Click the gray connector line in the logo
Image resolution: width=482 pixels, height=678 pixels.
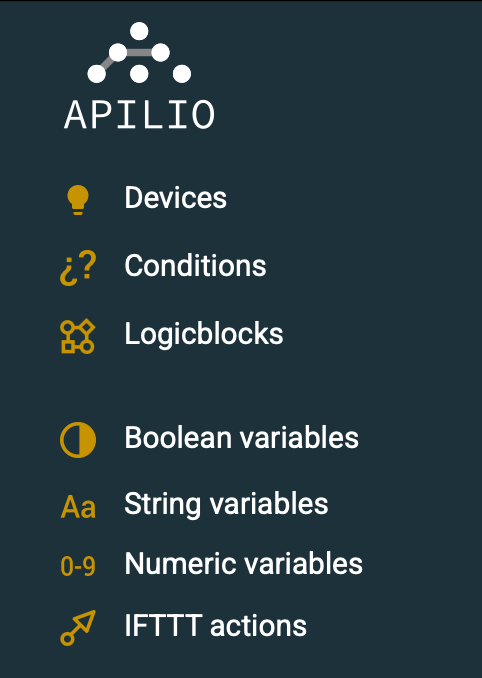click(139, 53)
